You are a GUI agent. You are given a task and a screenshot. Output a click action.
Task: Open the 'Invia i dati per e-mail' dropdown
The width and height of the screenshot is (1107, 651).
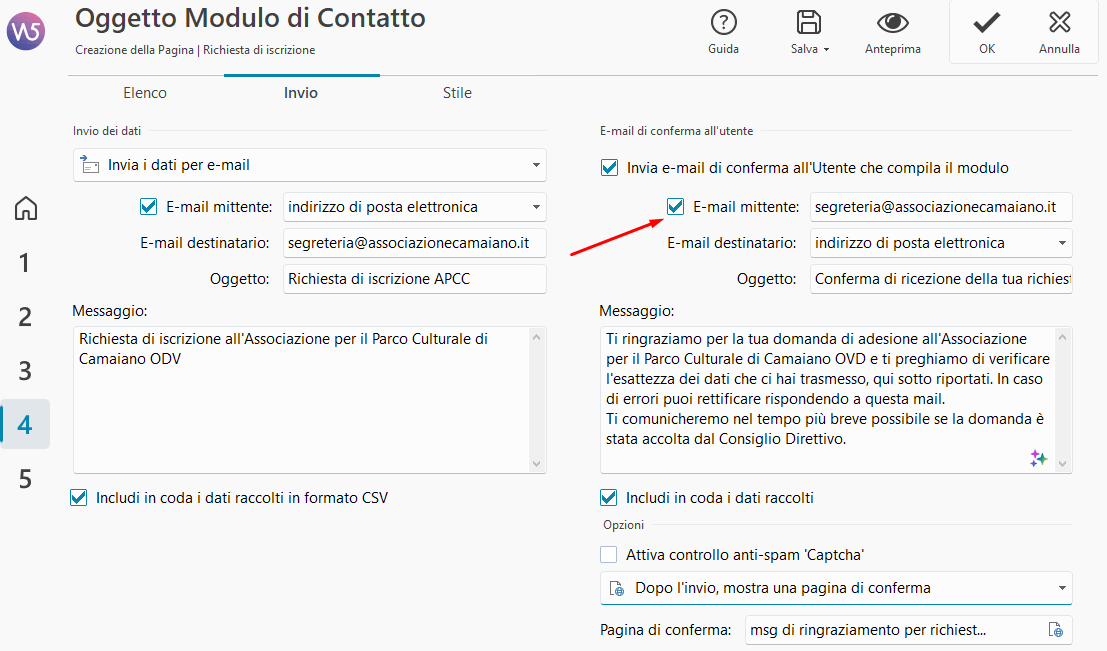pyautogui.click(x=310, y=165)
